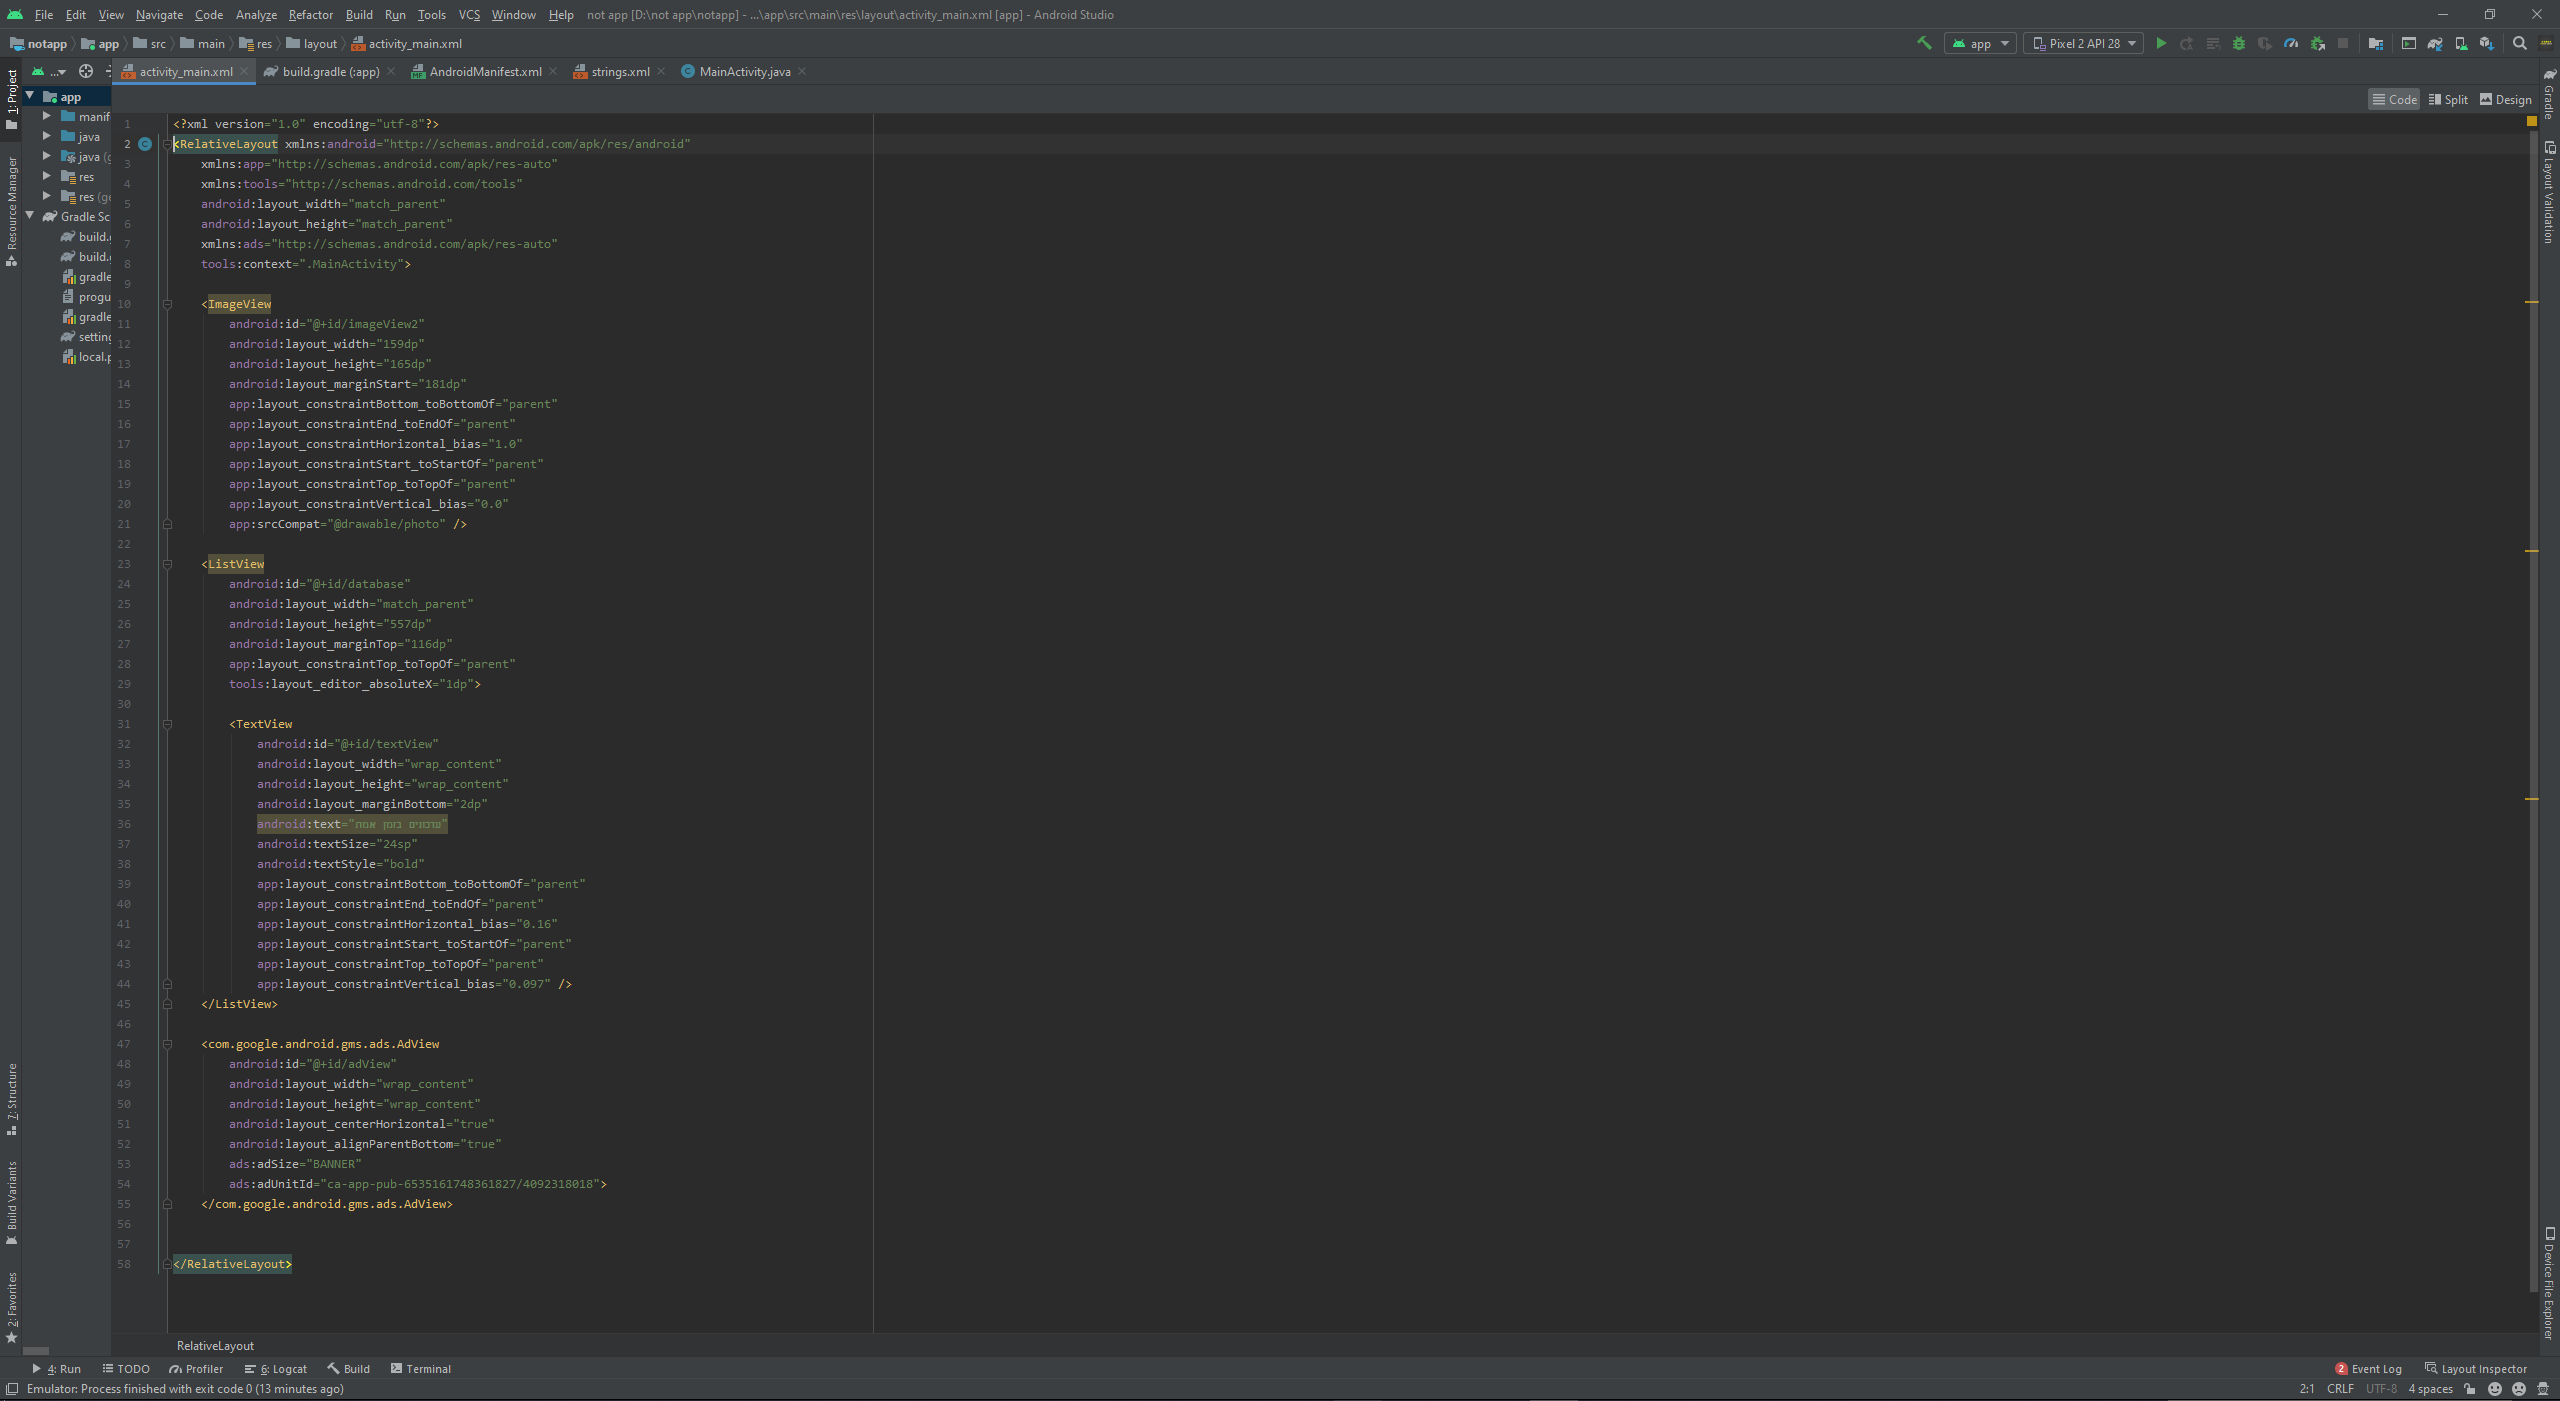Expand the manifests folder node

pos(46,116)
